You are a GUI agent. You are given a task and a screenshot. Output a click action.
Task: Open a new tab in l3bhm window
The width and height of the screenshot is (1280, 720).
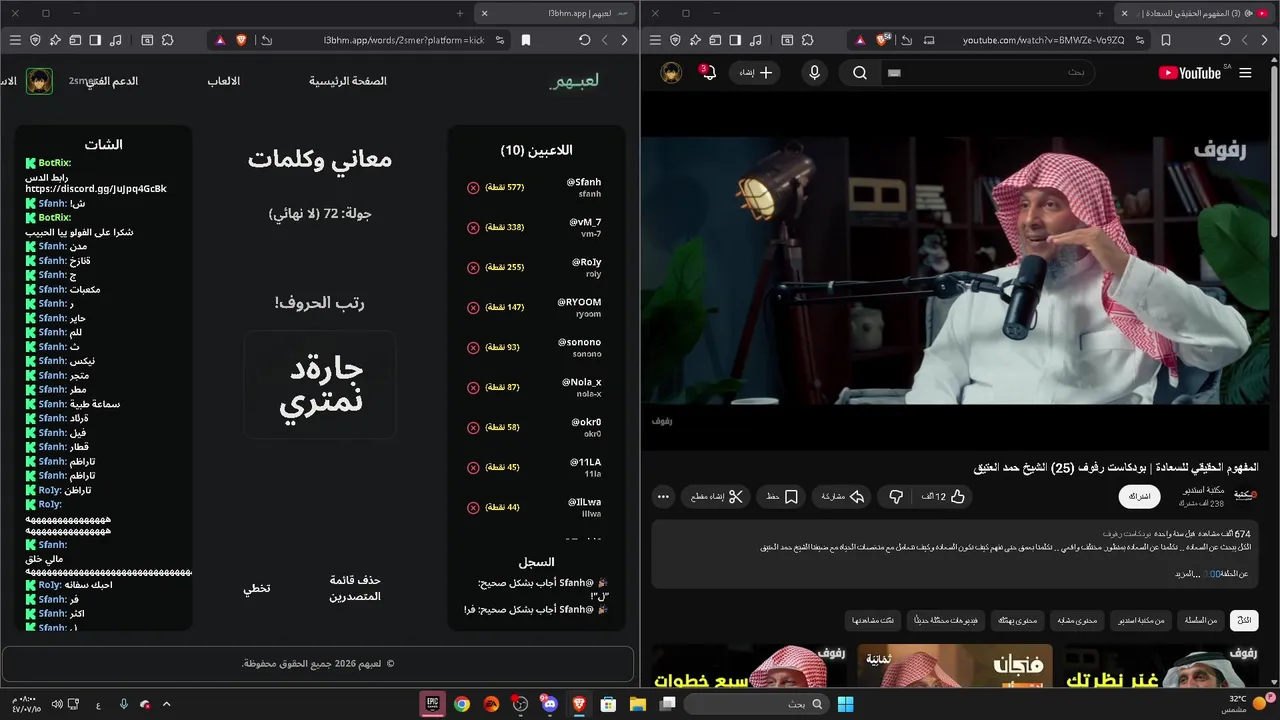pos(460,13)
